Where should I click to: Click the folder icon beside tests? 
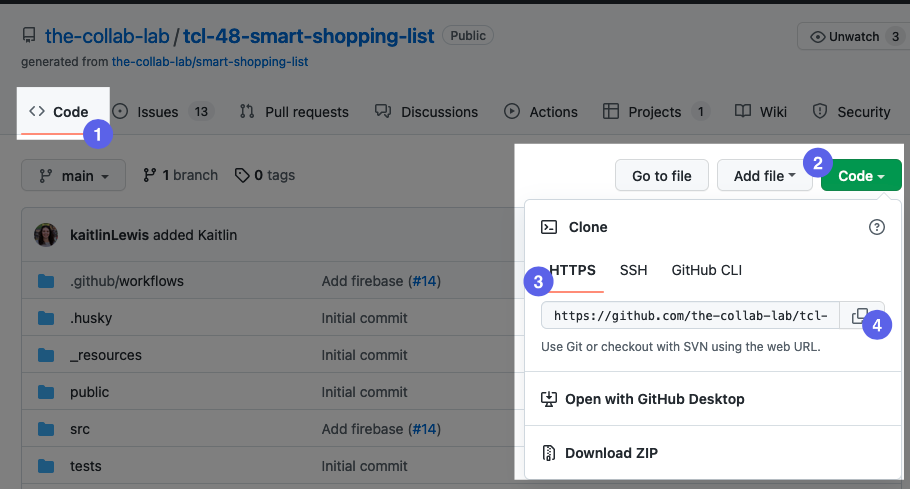(x=46, y=466)
